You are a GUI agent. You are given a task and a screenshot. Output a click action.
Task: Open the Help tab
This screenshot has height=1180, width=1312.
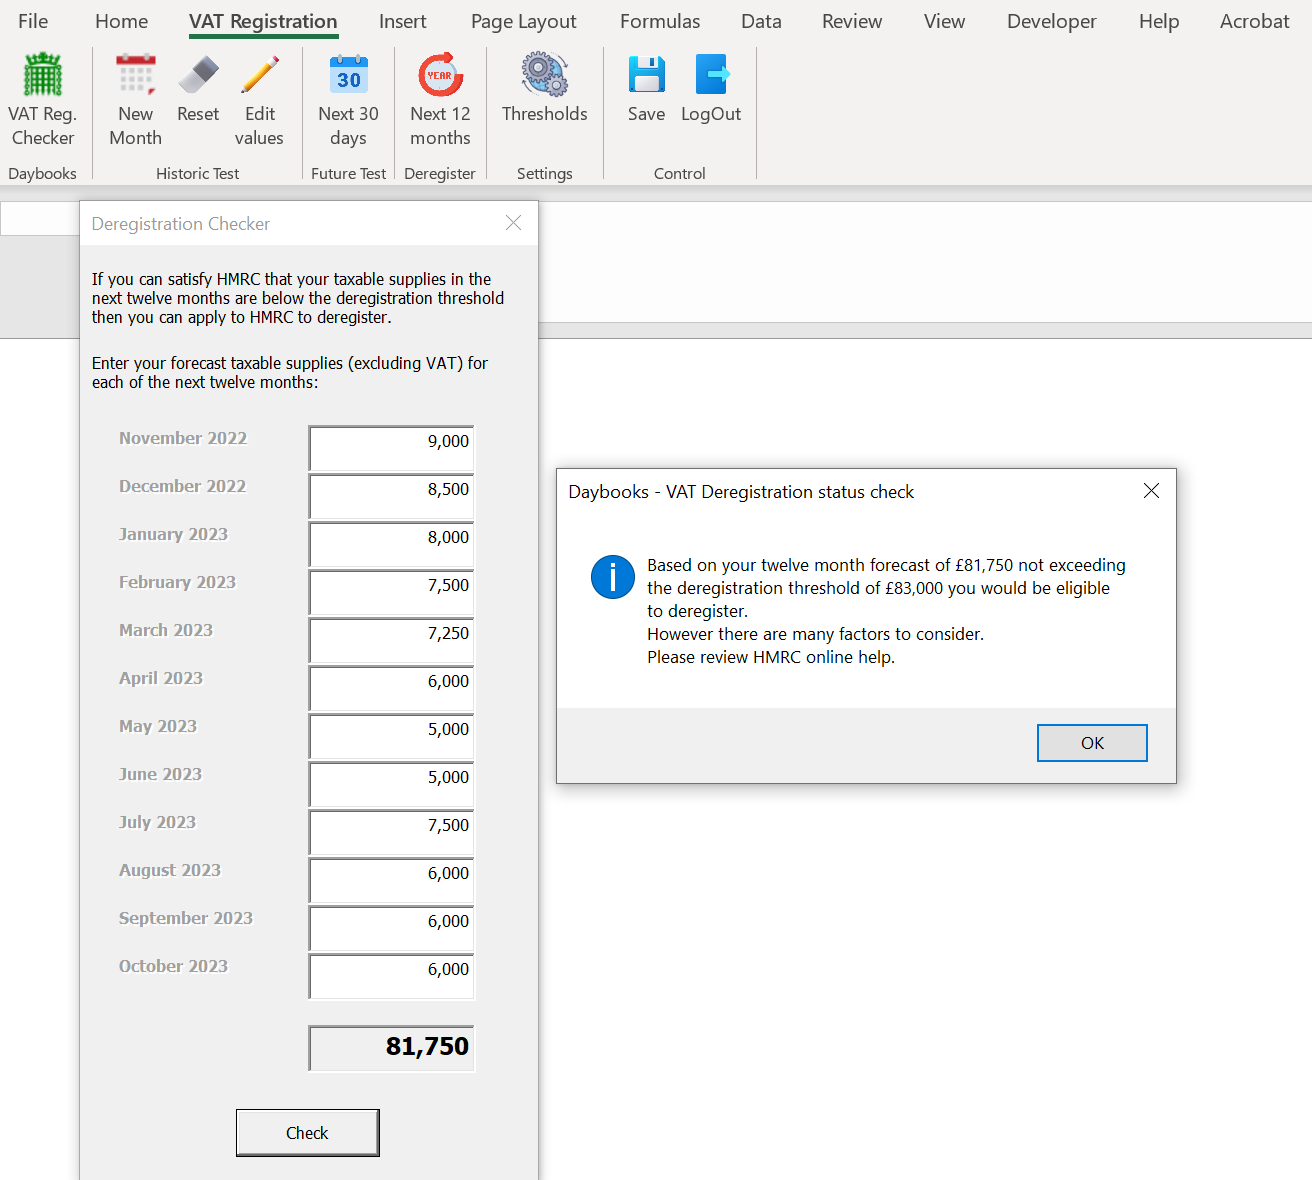(1159, 21)
